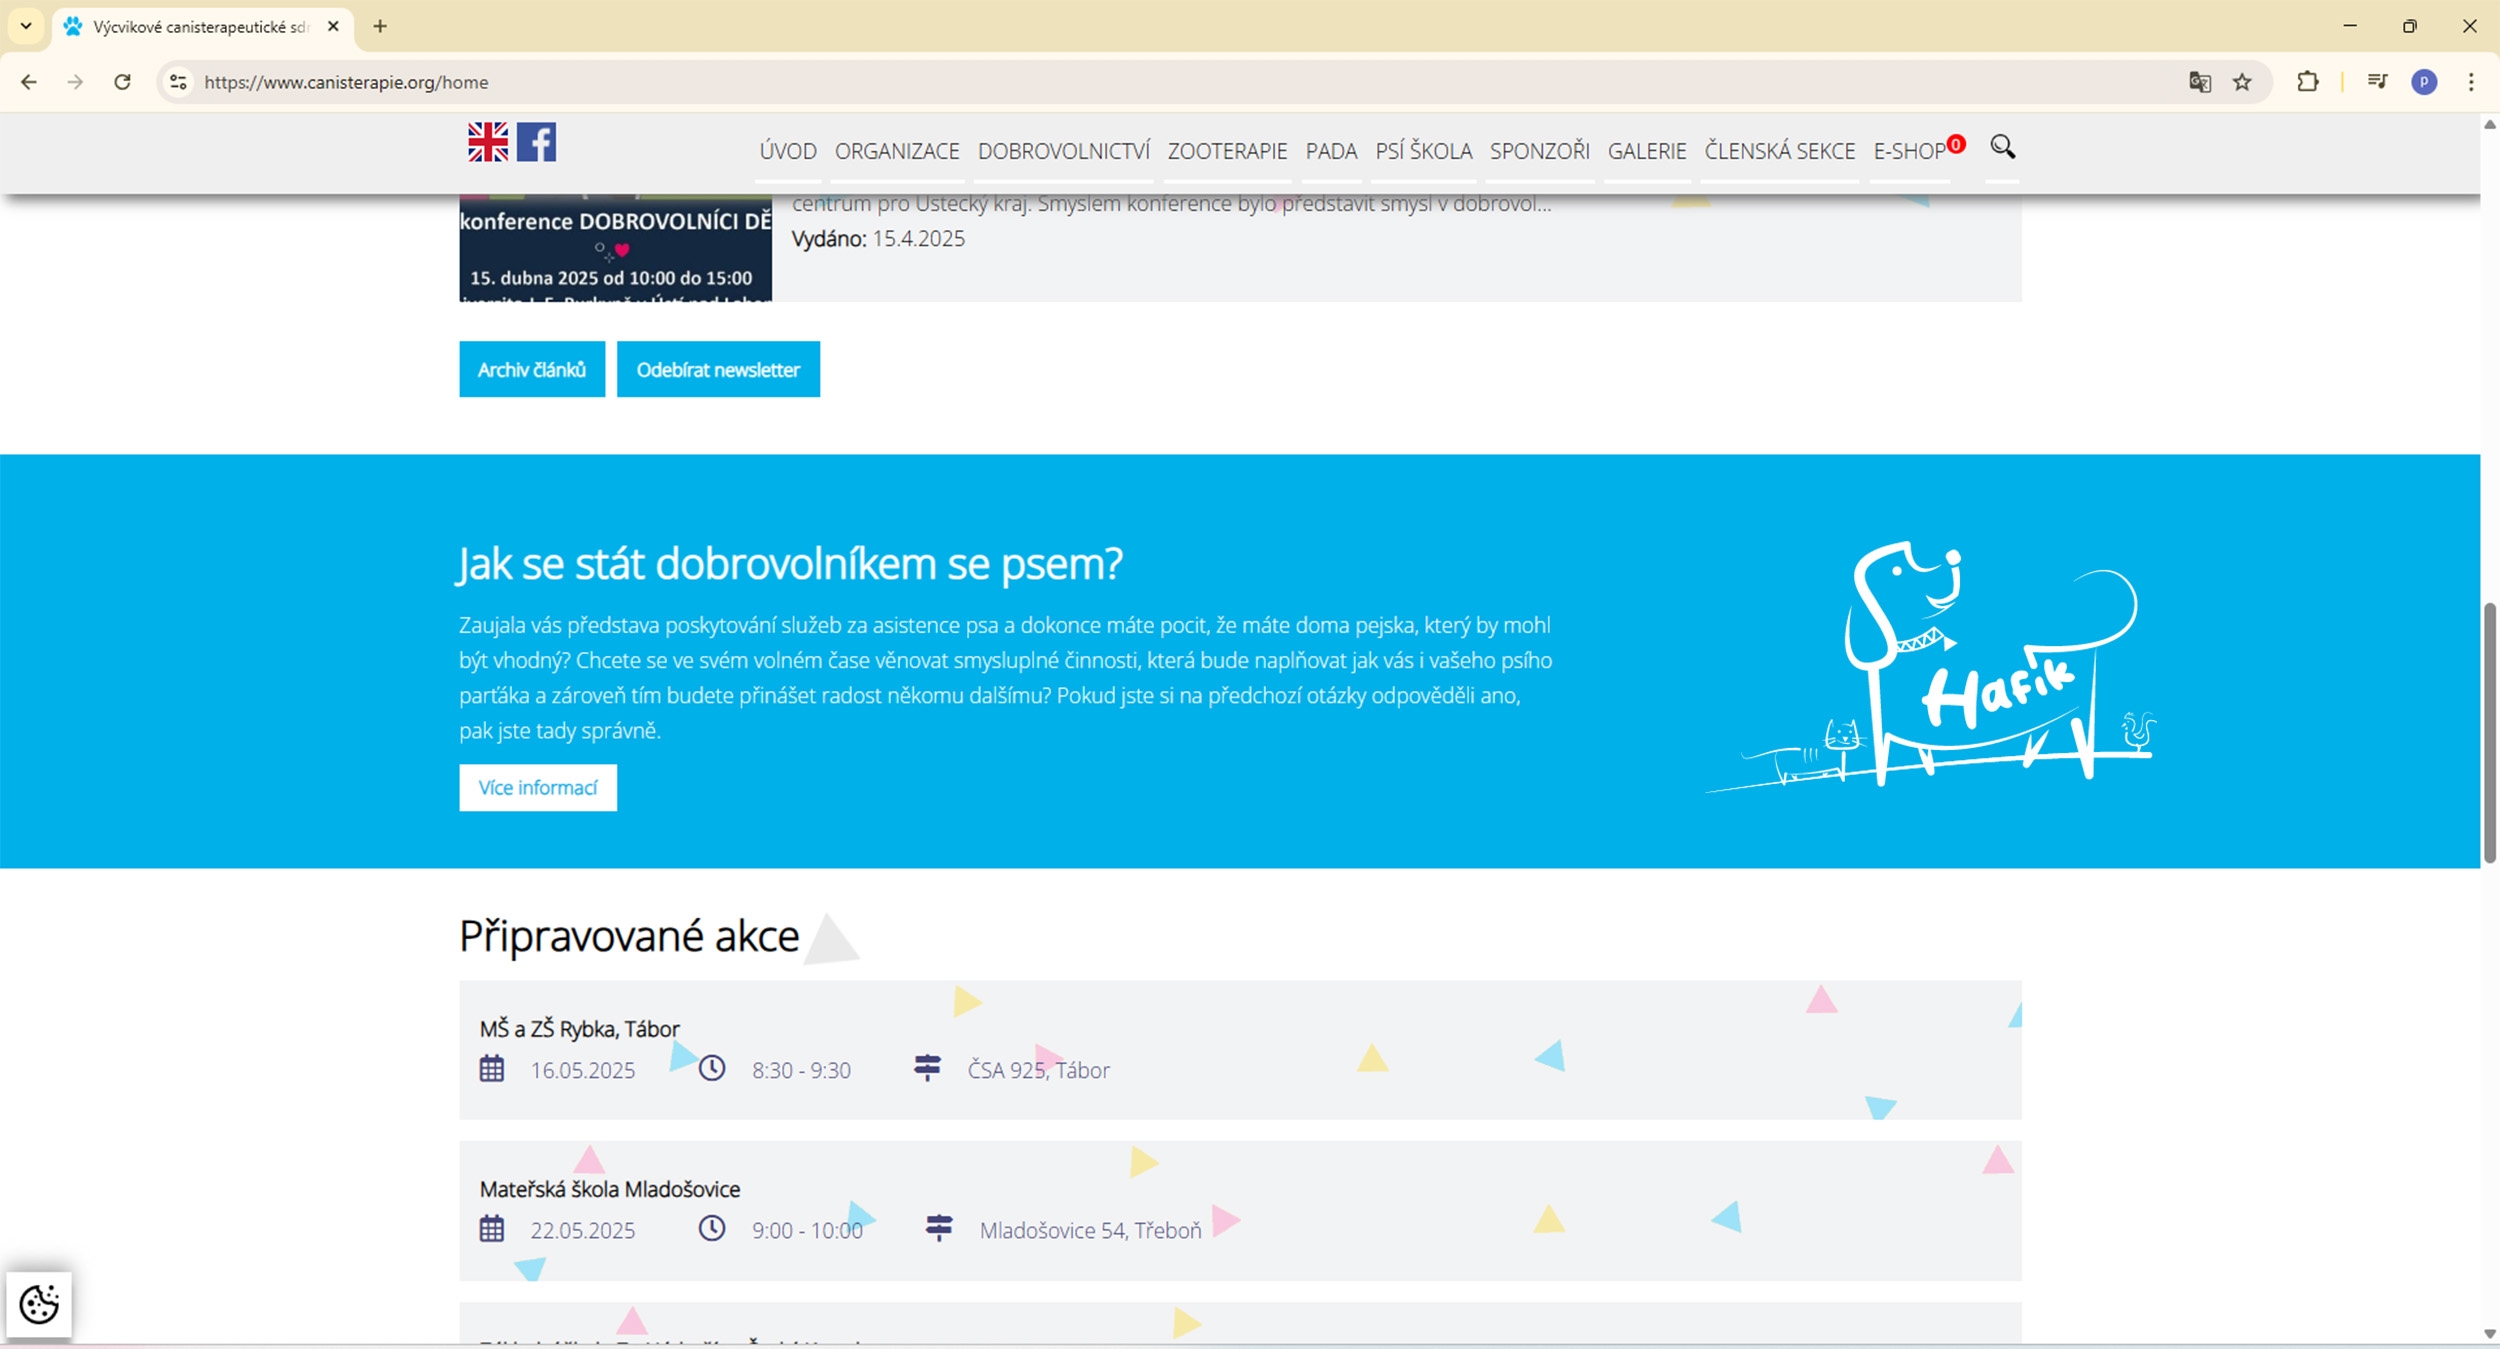Viewport: 2500px width, 1349px height.
Task: Click clock icon beside 9:00 - 10:00
Action: pyautogui.click(x=712, y=1228)
